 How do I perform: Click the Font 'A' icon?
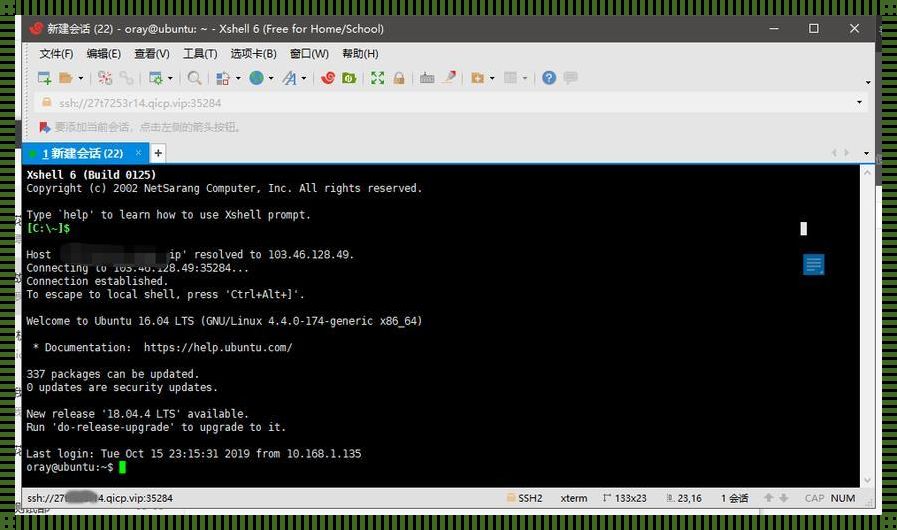pyautogui.click(x=289, y=78)
